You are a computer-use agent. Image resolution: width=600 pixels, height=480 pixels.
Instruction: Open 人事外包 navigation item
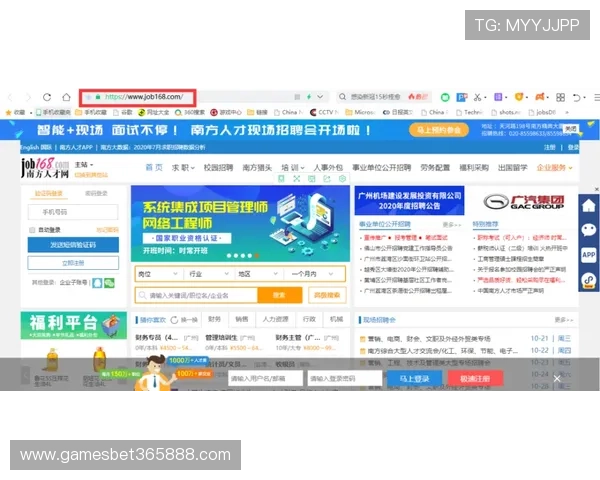pyautogui.click(x=328, y=168)
